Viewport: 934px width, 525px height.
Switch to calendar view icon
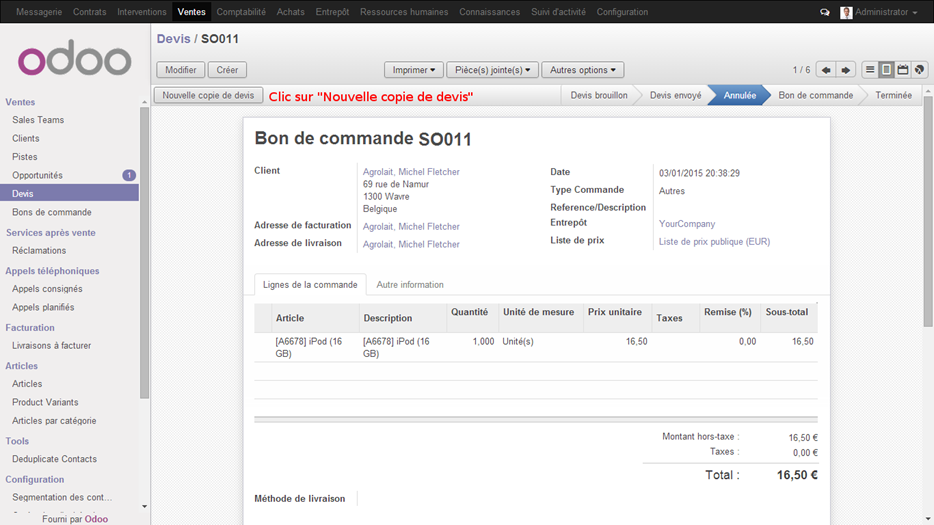tap(903, 70)
